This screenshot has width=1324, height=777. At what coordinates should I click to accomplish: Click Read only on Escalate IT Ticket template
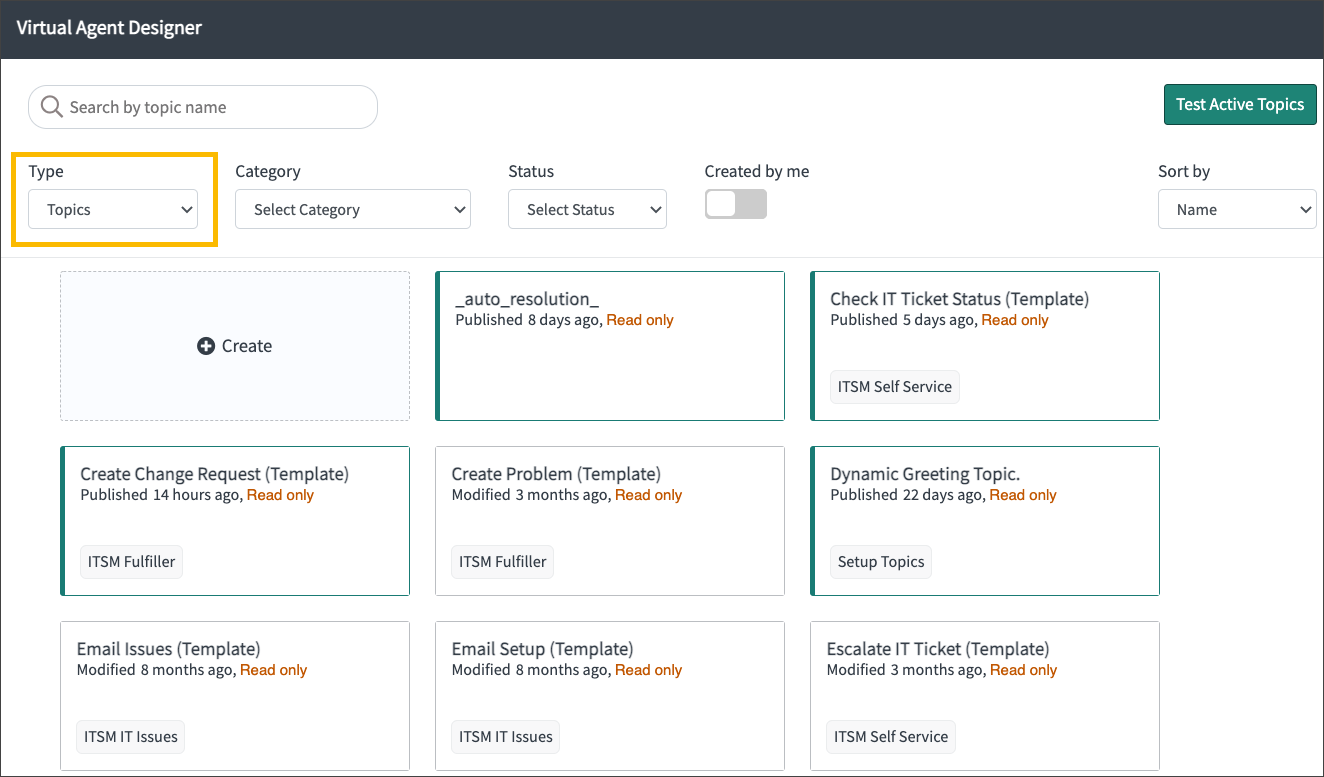tap(1023, 669)
